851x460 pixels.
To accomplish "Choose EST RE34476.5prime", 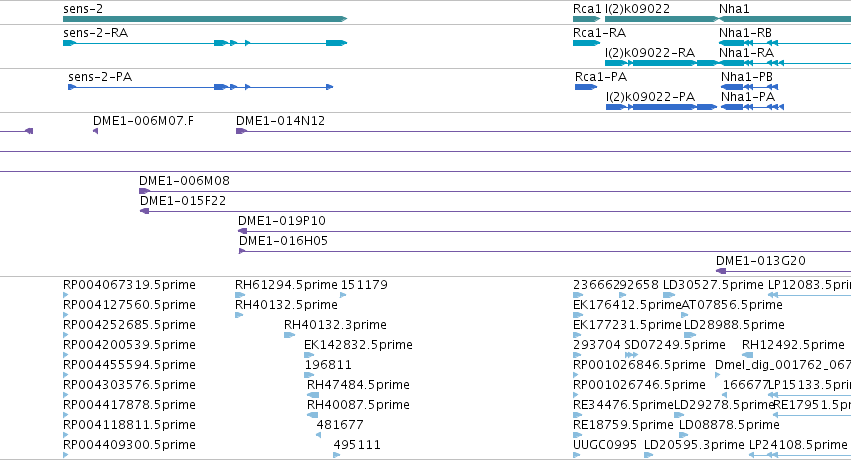I will coord(624,405).
